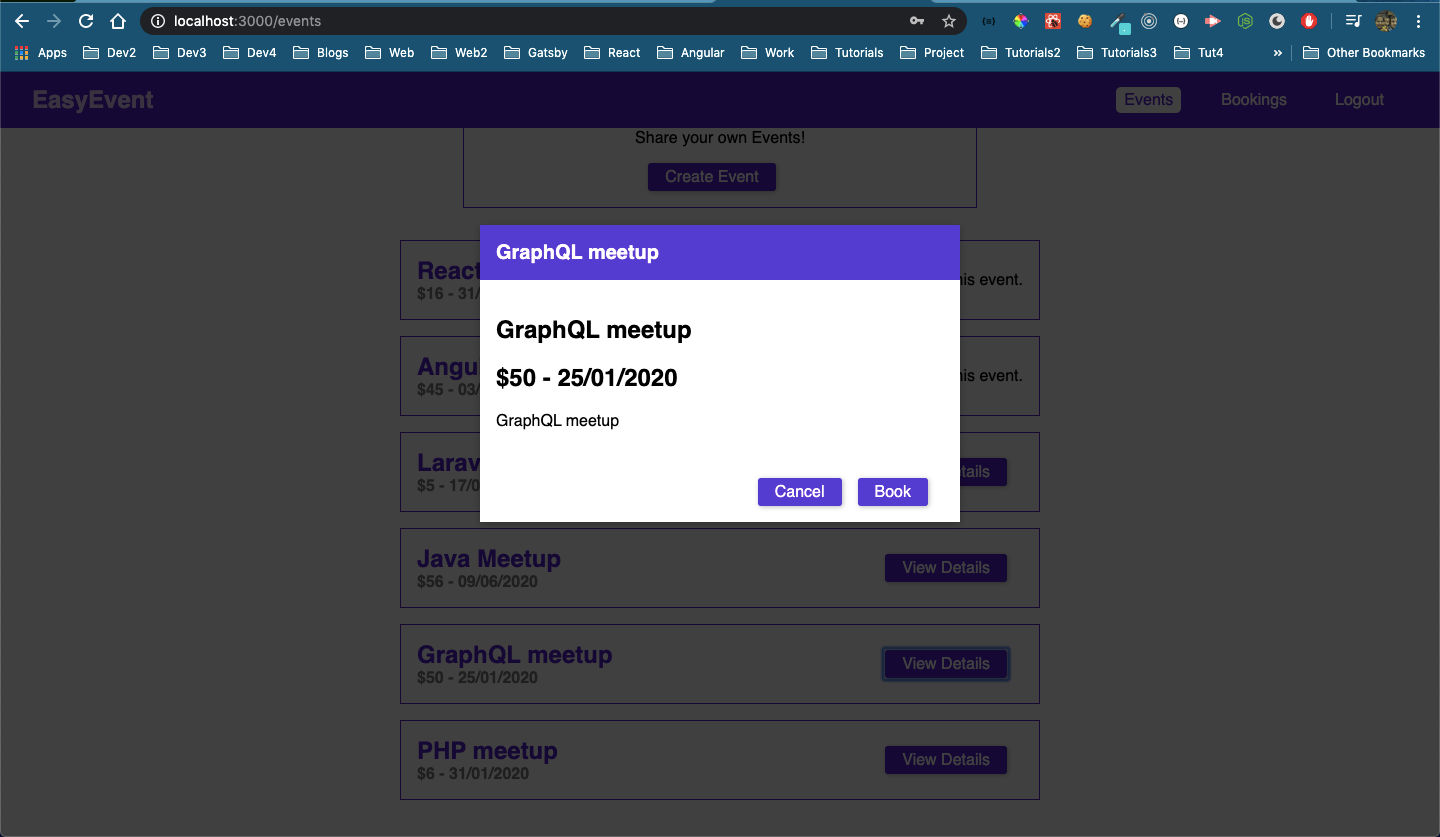The width and height of the screenshot is (1440, 837).
Task: Open the Chrome profile avatar
Action: click(1386, 21)
